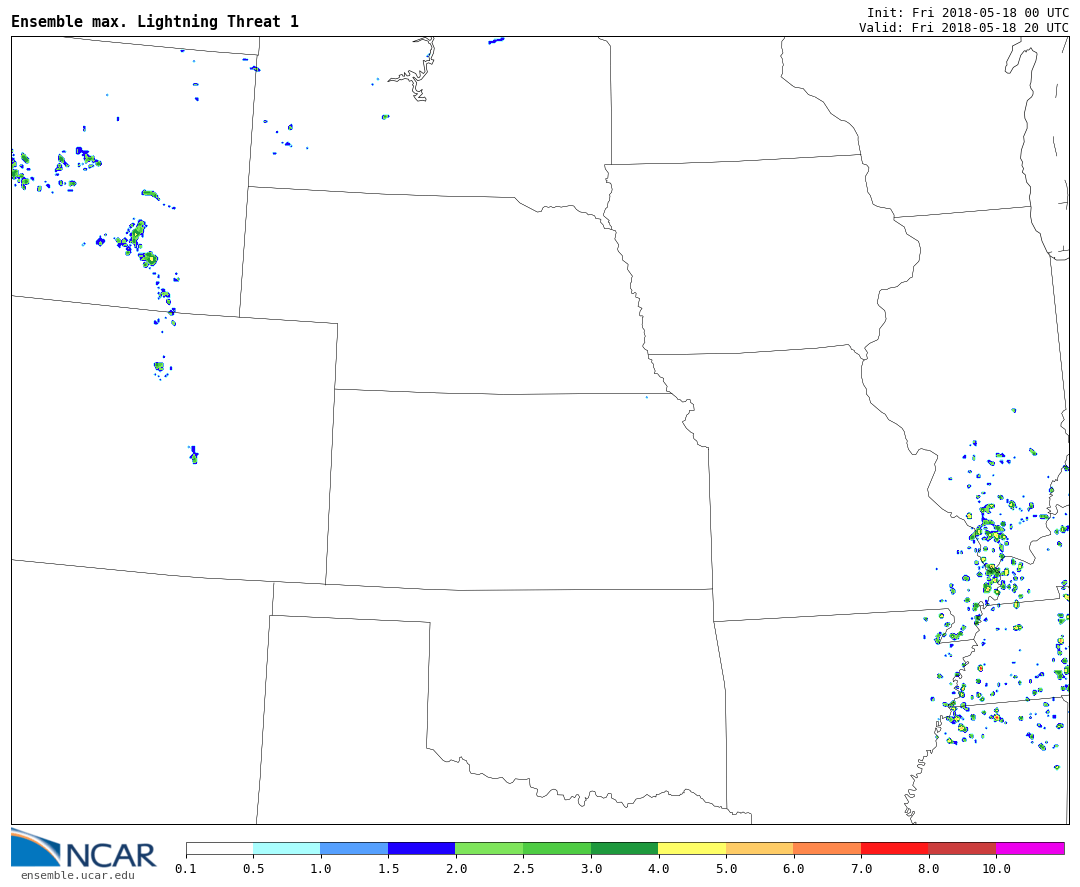The height and width of the screenshot is (887, 1080).
Task: Select the 'Init: Fri 2018-05-18 00 UTC' text
Action: pyautogui.click(x=968, y=12)
